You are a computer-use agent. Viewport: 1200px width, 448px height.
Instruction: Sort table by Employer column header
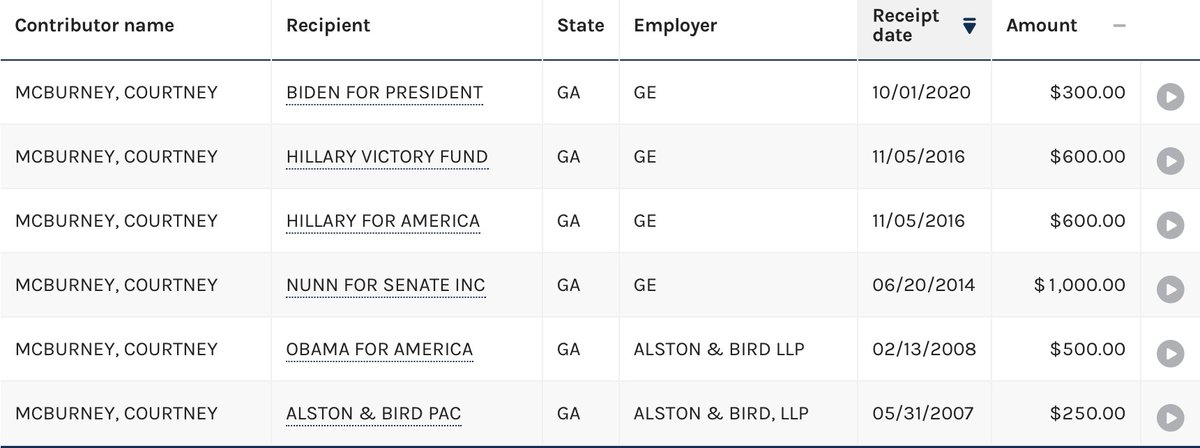675,26
